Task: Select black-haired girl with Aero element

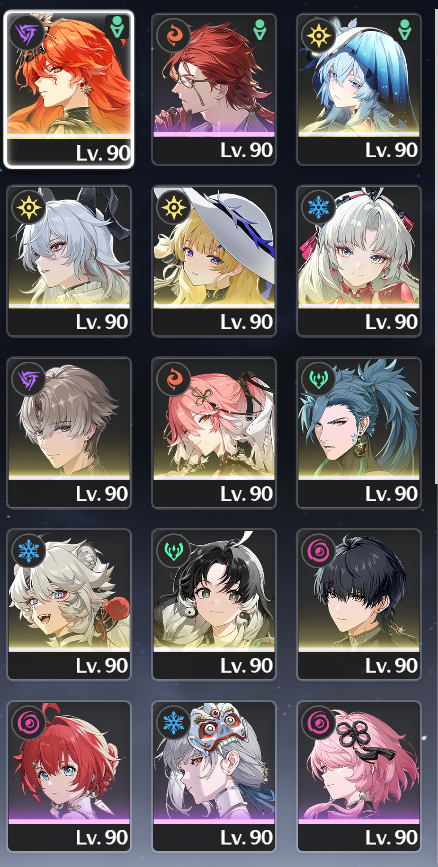Action: [x=213, y=604]
